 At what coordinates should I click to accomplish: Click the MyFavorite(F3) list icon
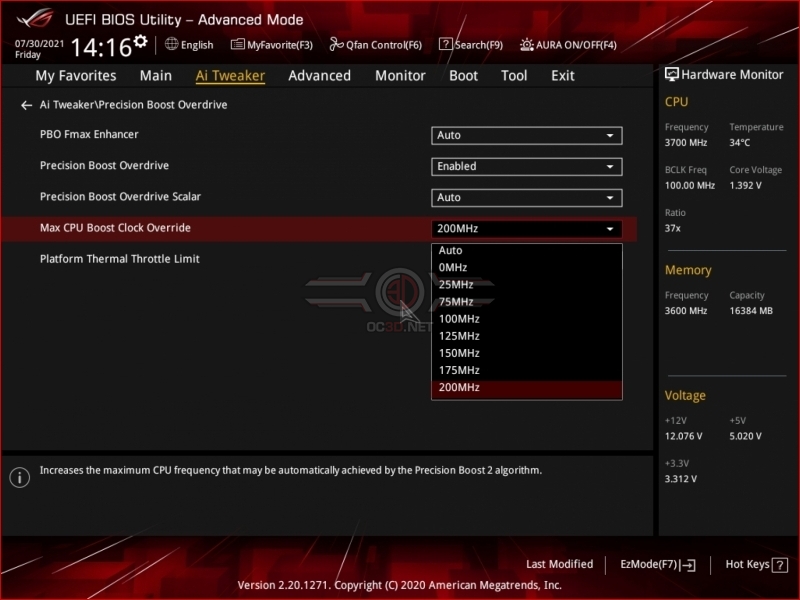tap(237, 44)
